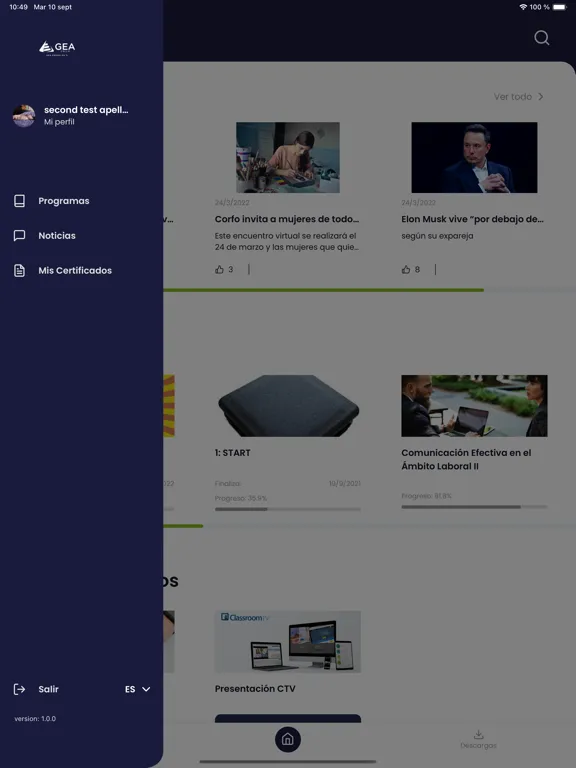Tap the home button in bottom bar
Image resolution: width=576 pixels, height=768 pixels.
click(288, 739)
